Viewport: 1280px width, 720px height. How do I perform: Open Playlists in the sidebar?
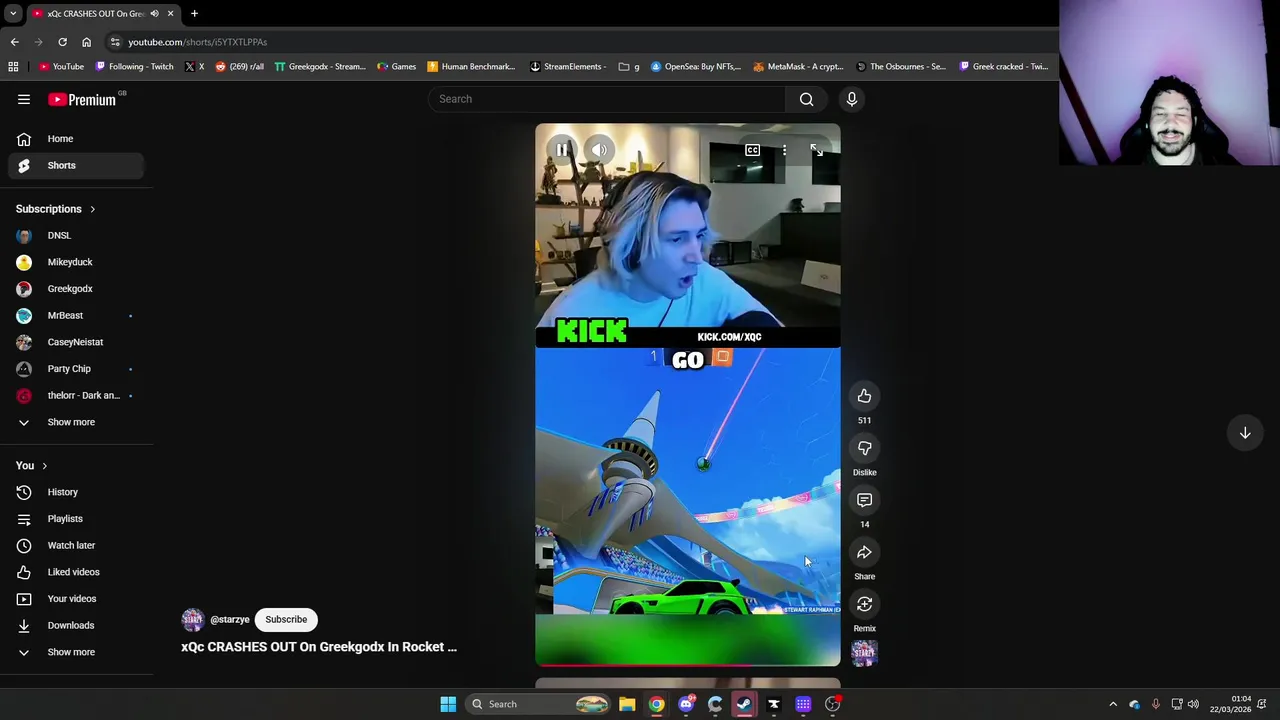point(77,519)
